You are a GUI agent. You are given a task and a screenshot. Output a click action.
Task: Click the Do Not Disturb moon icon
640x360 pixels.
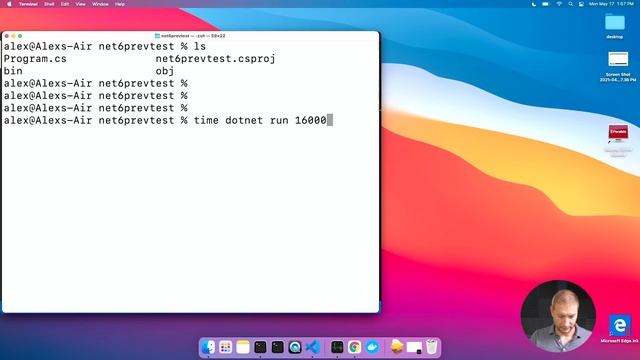(533, 4)
